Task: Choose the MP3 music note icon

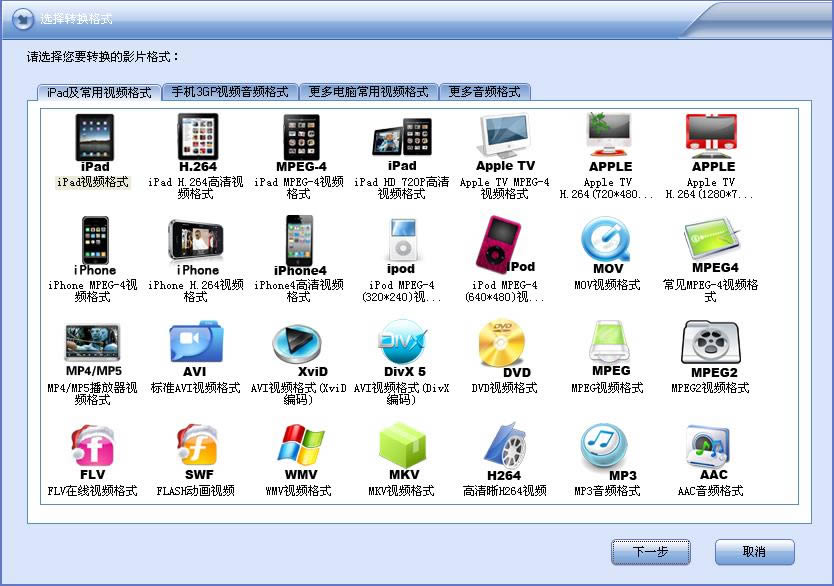Action: tap(606, 452)
